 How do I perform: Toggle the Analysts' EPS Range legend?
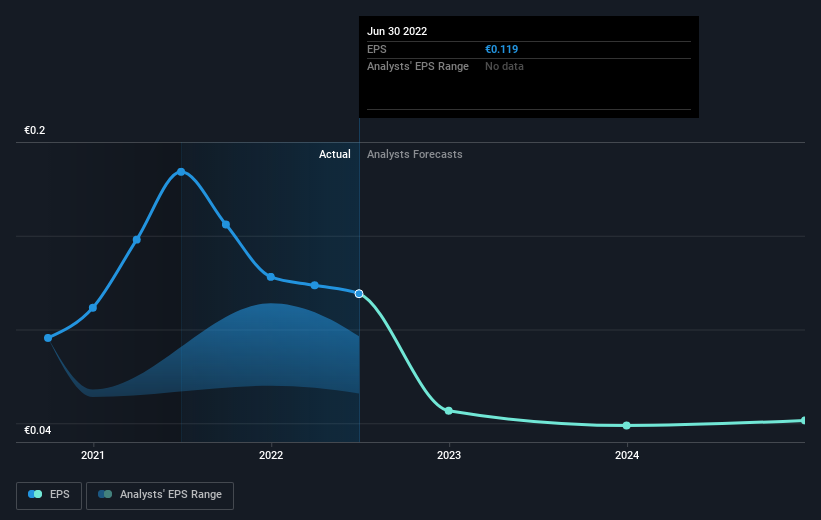click(x=160, y=495)
